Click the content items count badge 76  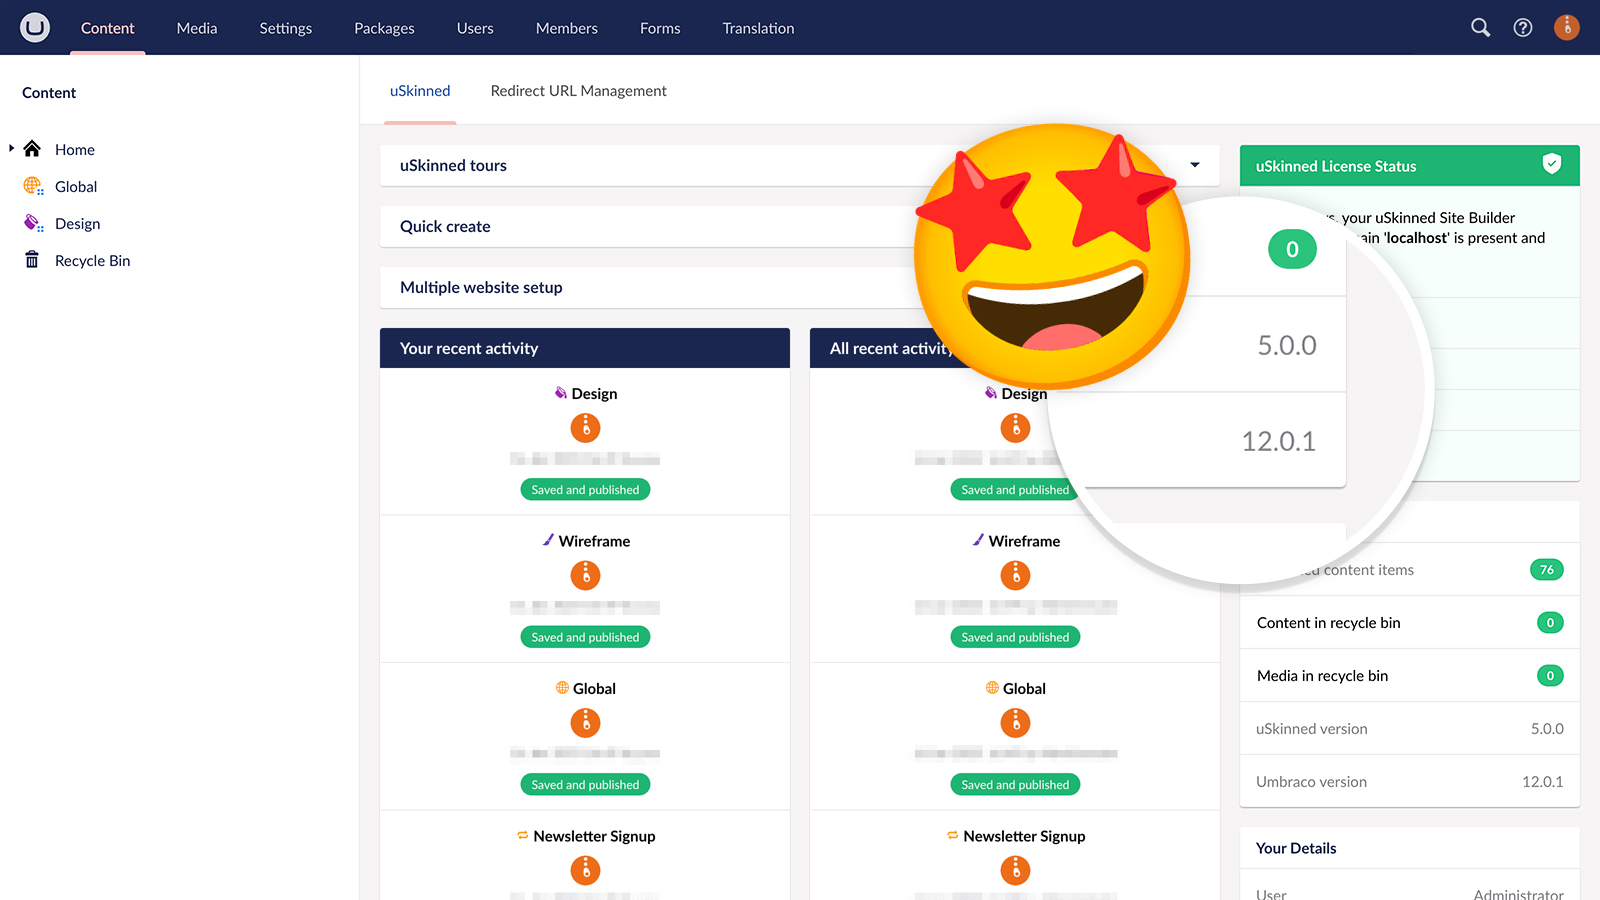1546,570
